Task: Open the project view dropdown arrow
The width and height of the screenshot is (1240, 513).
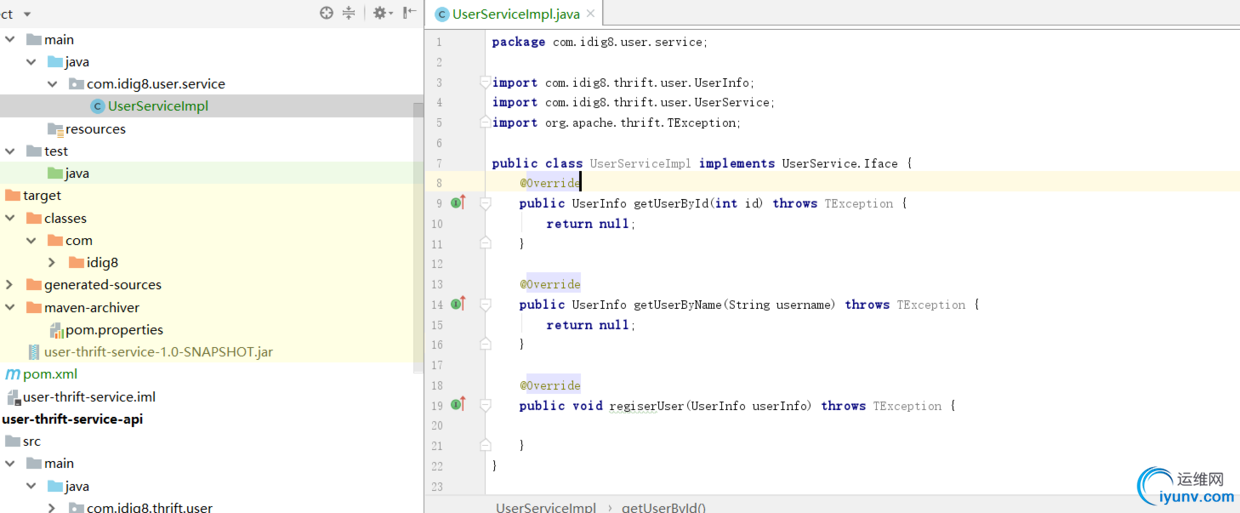Action: point(27,14)
